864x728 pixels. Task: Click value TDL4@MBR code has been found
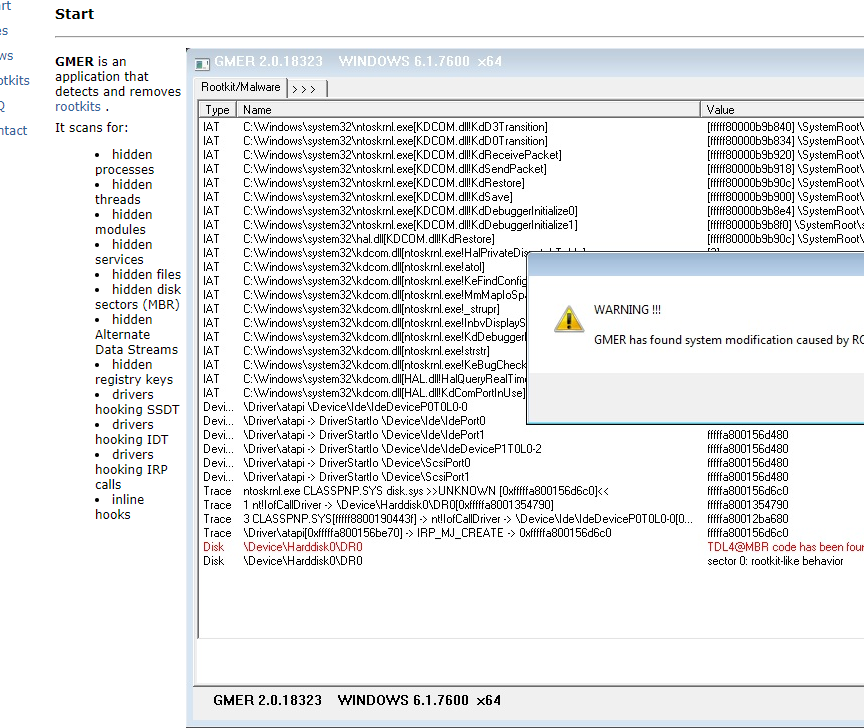point(785,547)
